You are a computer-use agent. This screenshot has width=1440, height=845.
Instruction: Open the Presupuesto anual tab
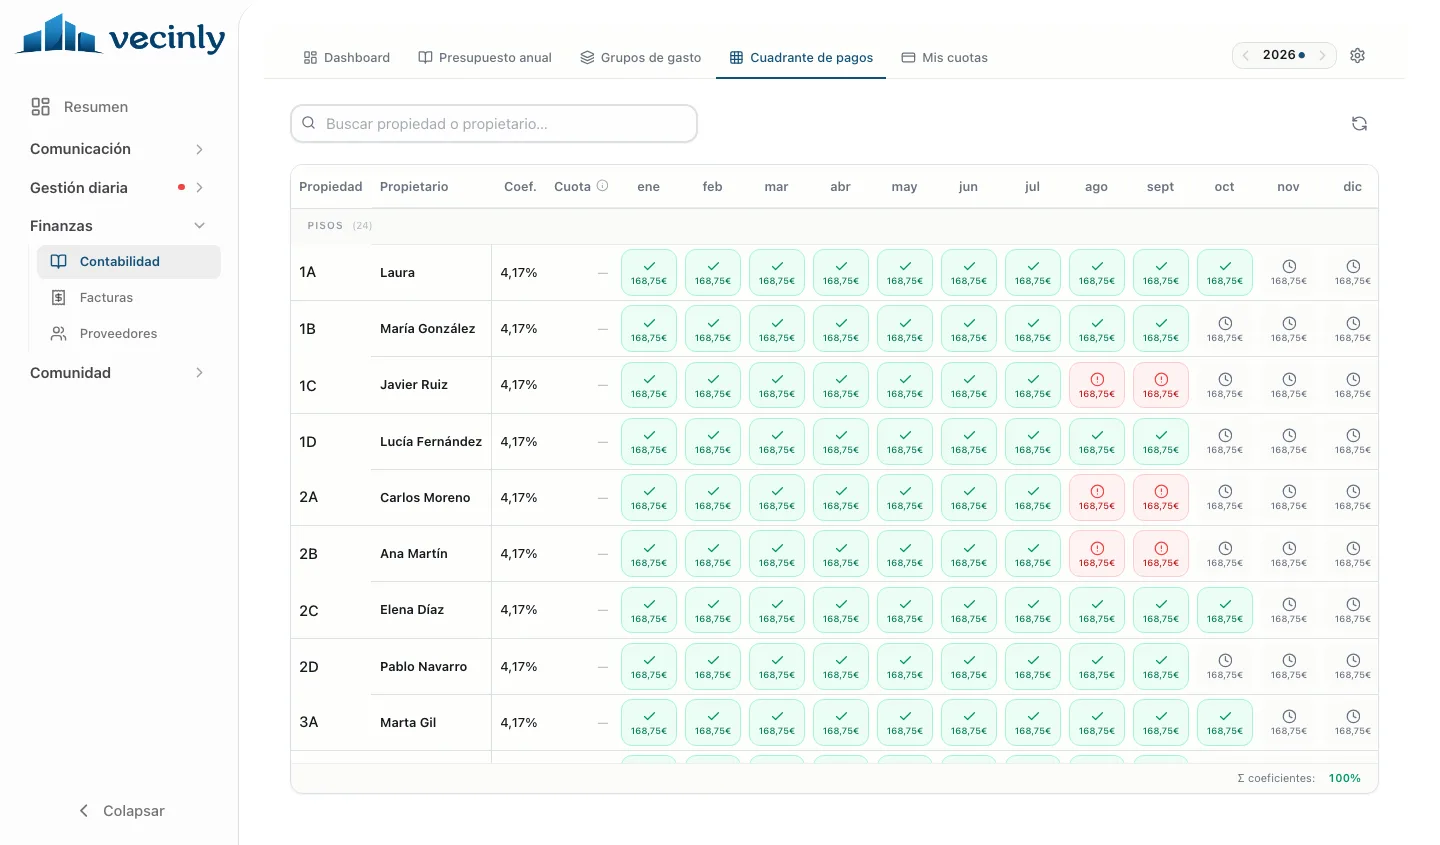tap(485, 58)
